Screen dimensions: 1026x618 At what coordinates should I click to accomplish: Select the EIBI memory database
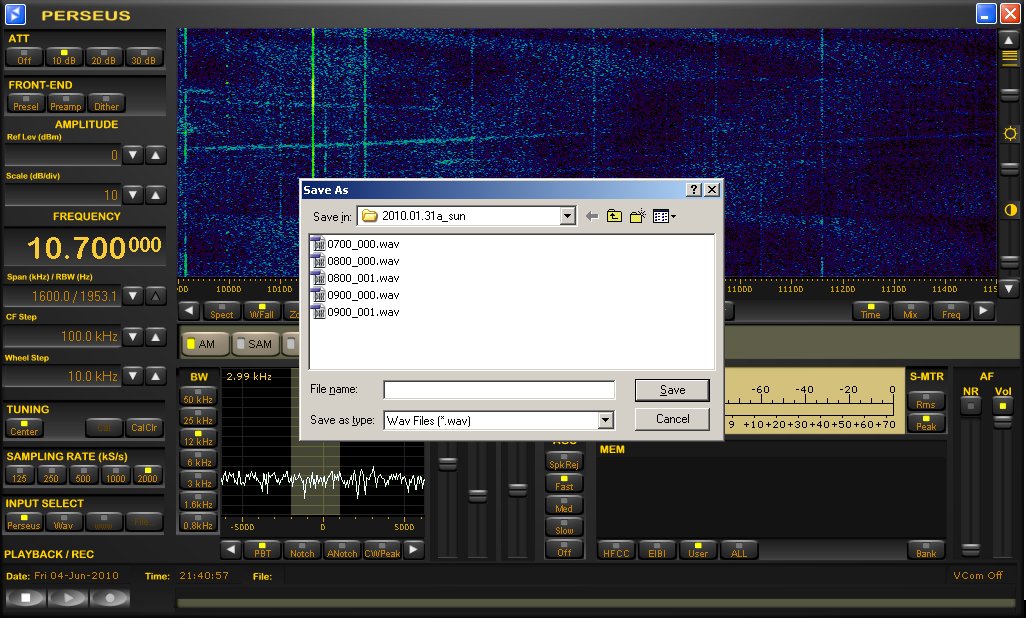657,550
